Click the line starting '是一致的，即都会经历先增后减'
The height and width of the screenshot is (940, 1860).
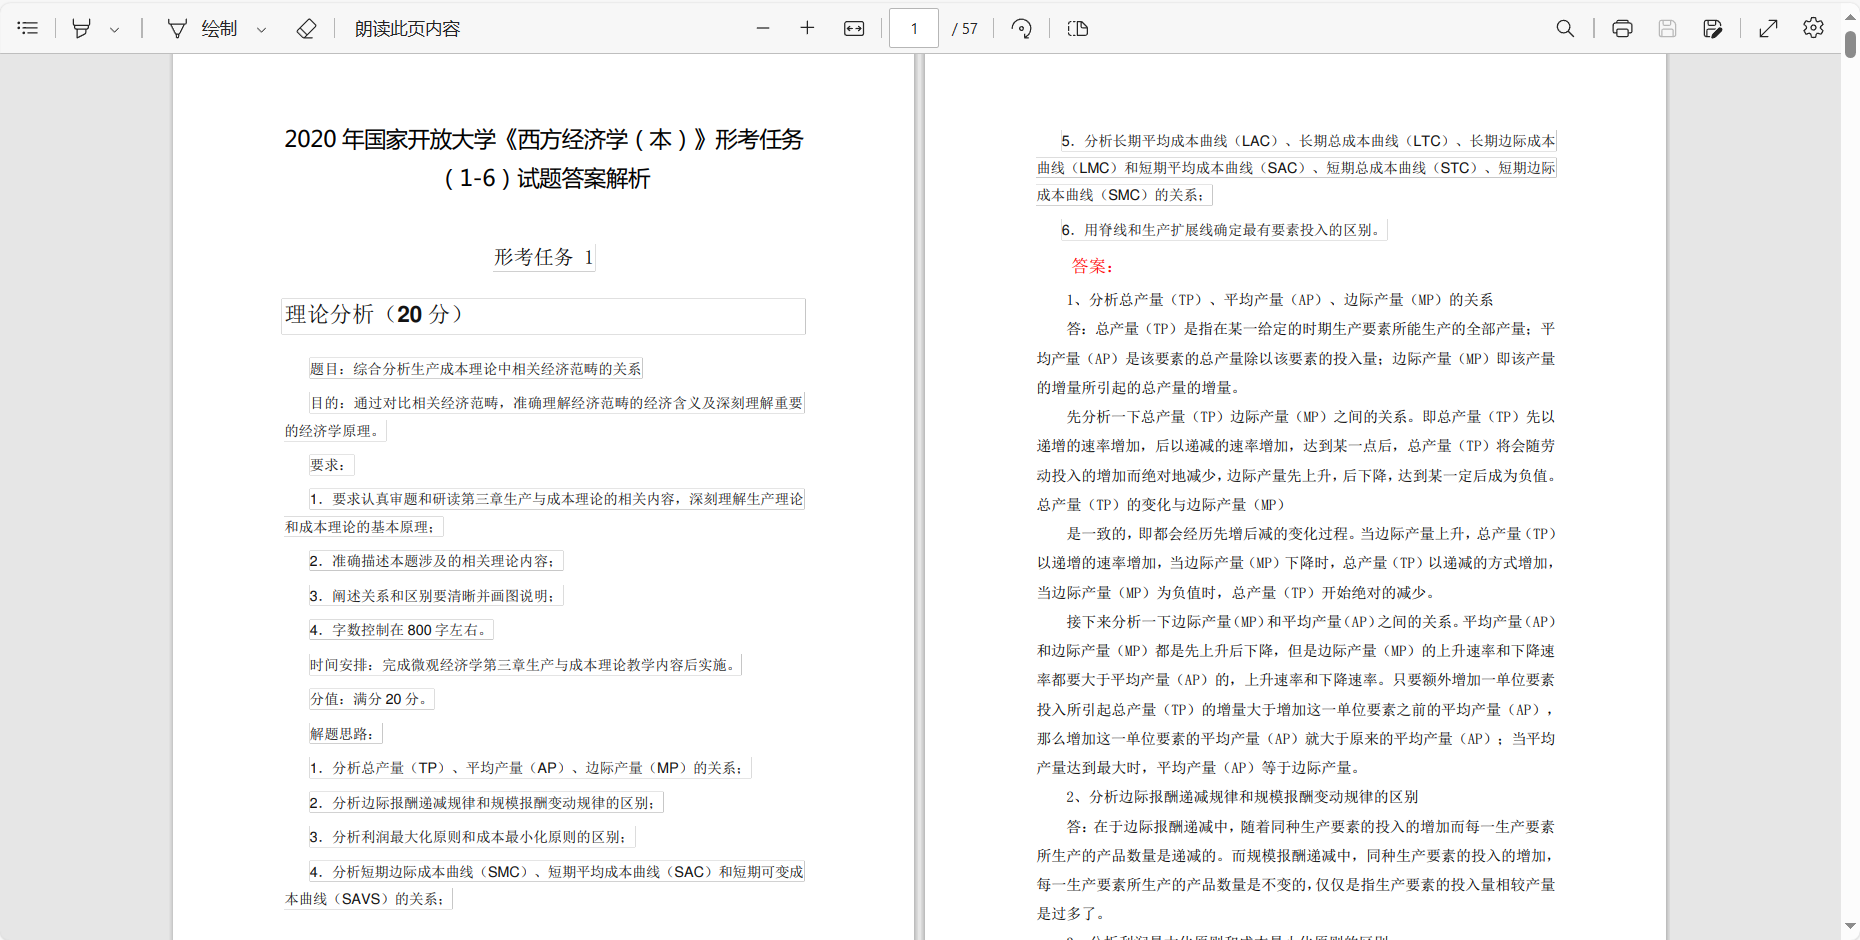(x=1311, y=534)
